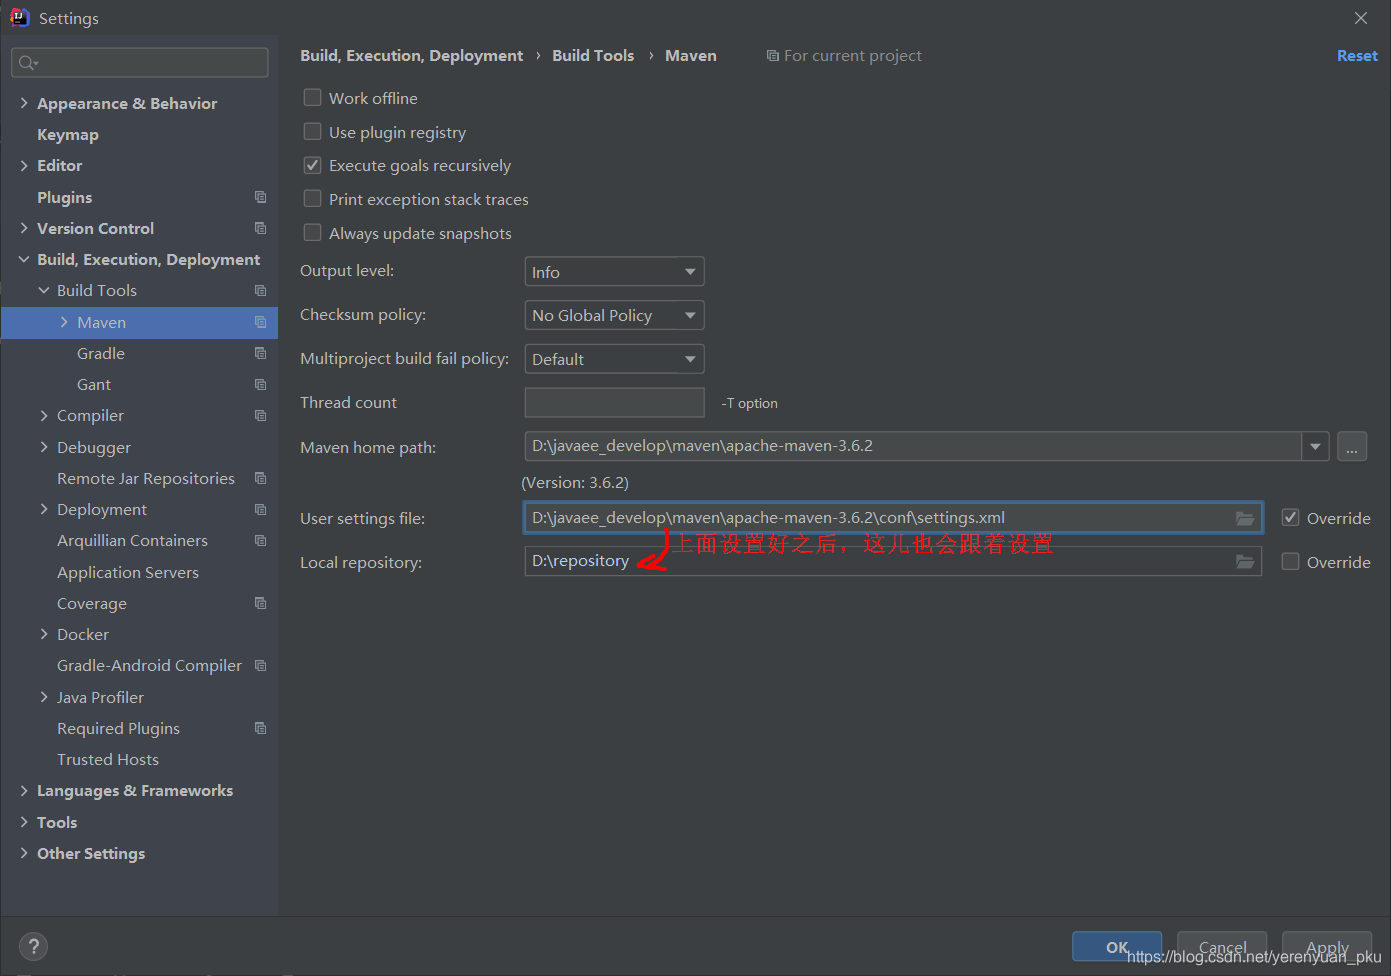This screenshot has width=1391, height=976.
Task: Click the folder browse icon in User settings file
Action: (x=1245, y=518)
